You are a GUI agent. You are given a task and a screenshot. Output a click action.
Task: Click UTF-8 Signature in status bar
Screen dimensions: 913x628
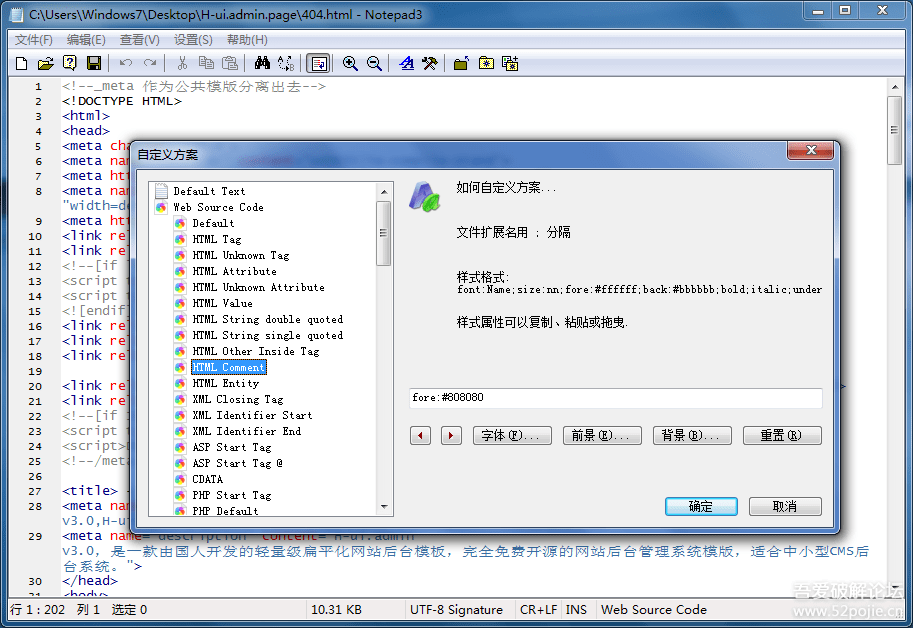(456, 609)
